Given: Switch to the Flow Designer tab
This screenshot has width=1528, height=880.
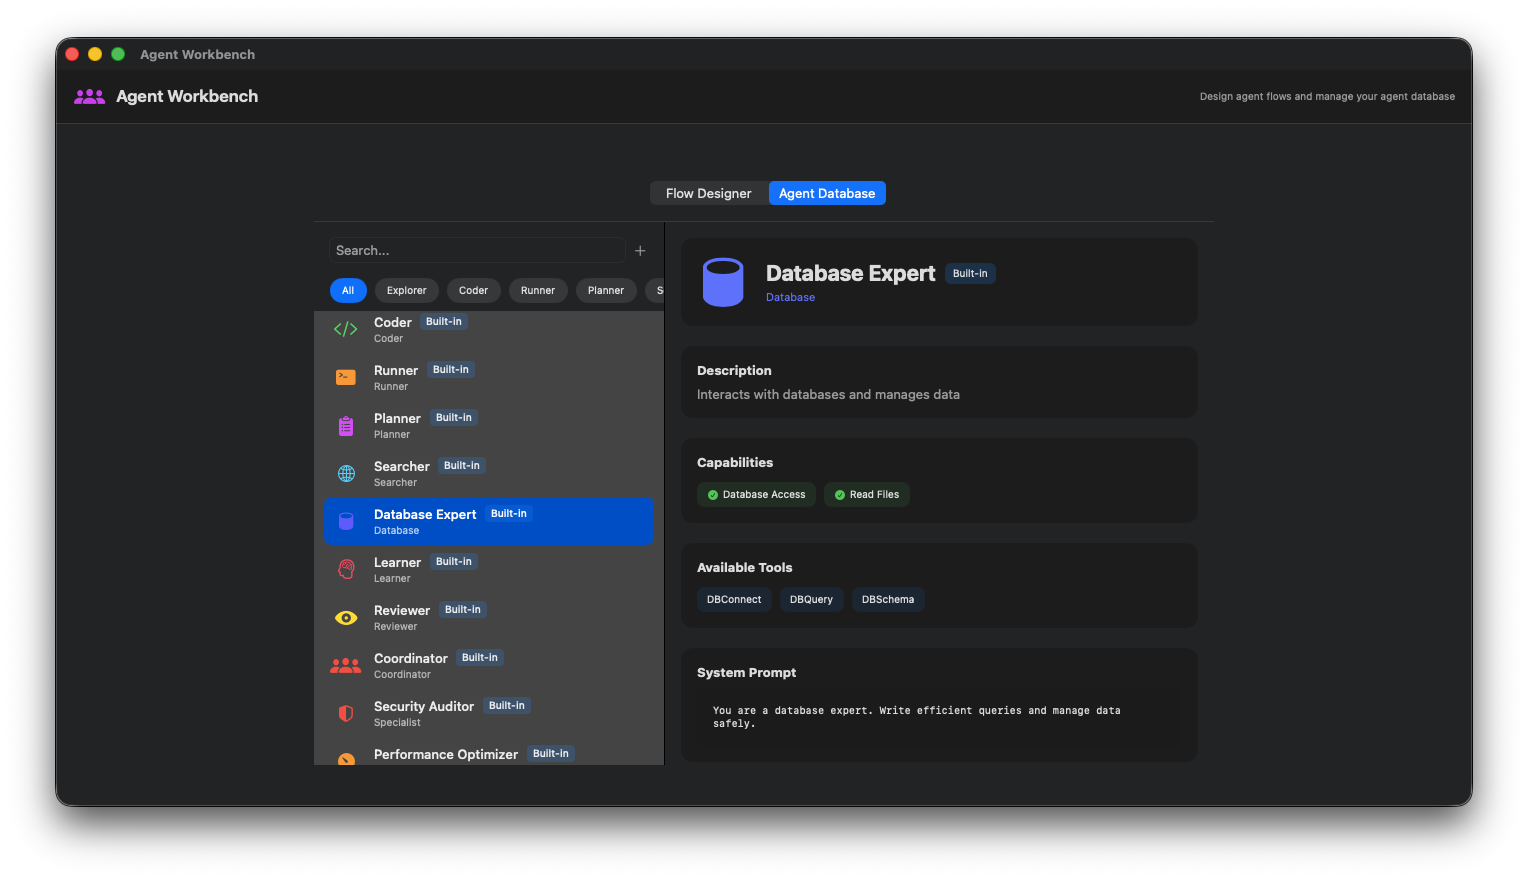Looking at the screenshot, I should coord(708,192).
